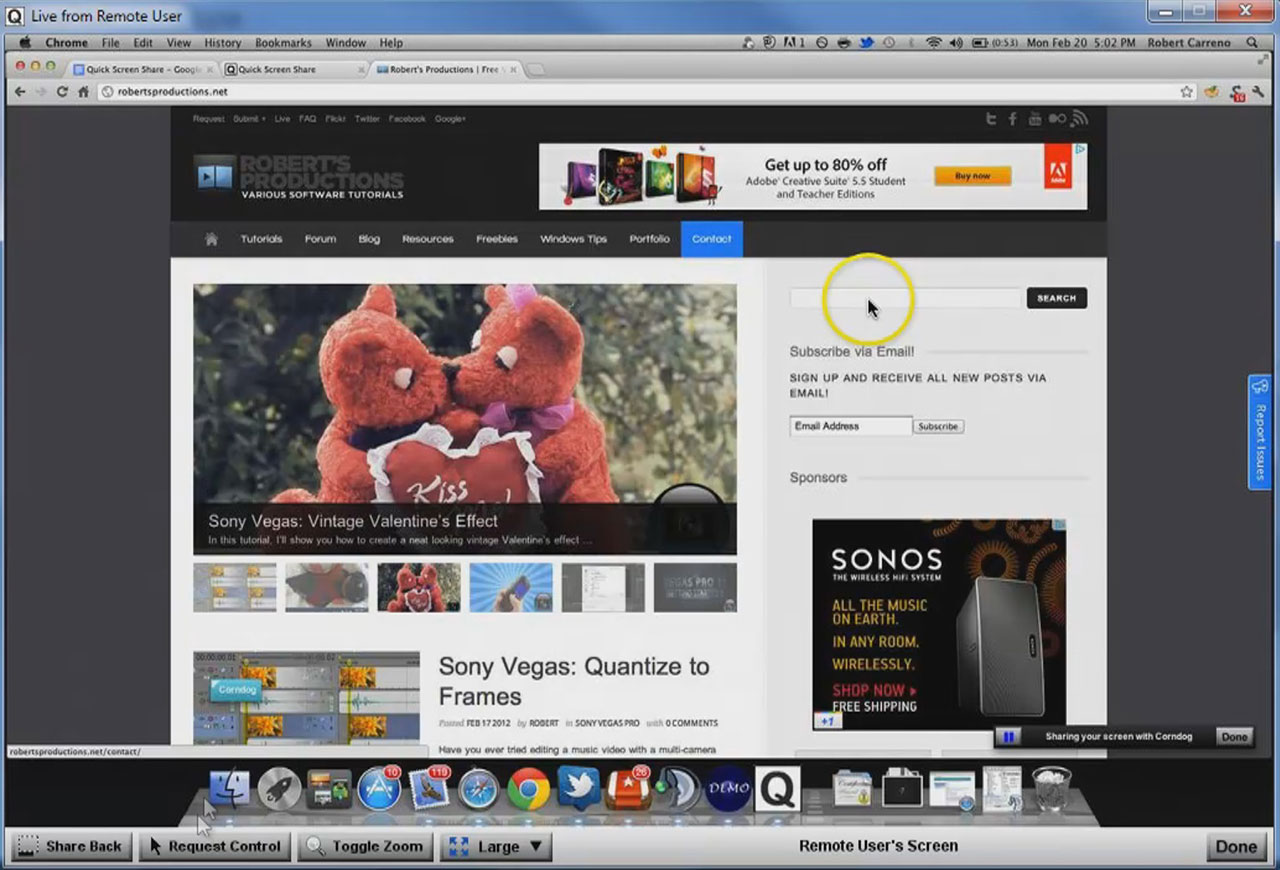
Task: Click the Adobe ad's Buy now button
Action: point(972,176)
